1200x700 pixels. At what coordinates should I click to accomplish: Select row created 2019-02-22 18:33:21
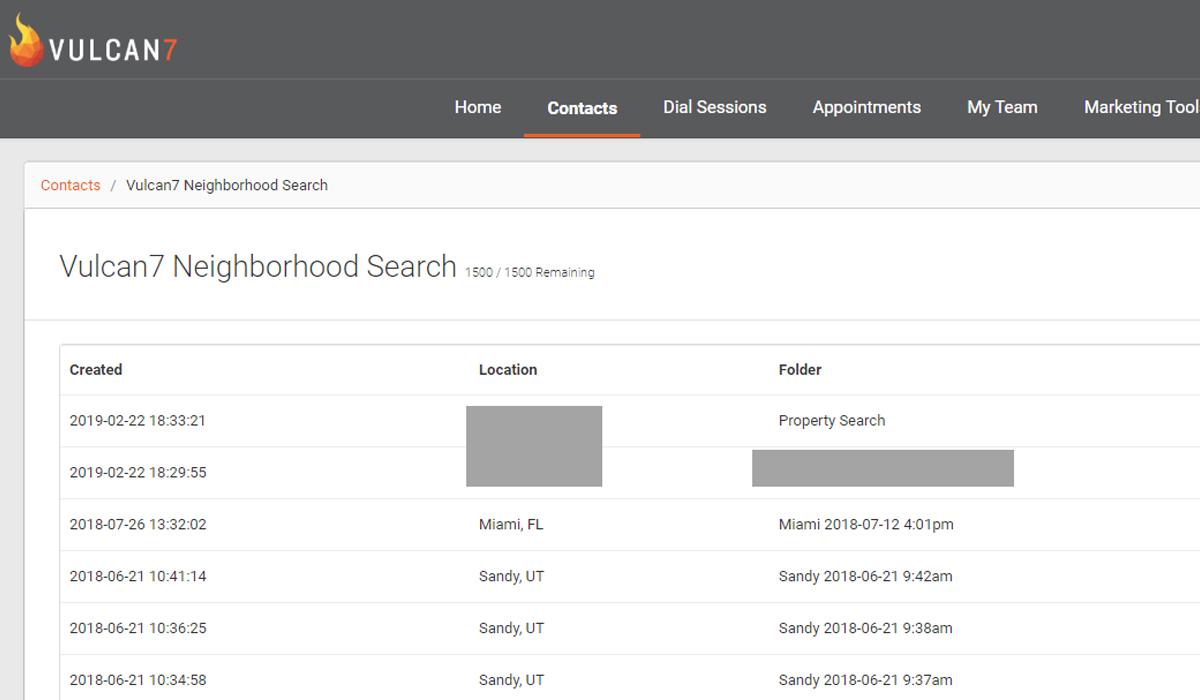[630, 421]
